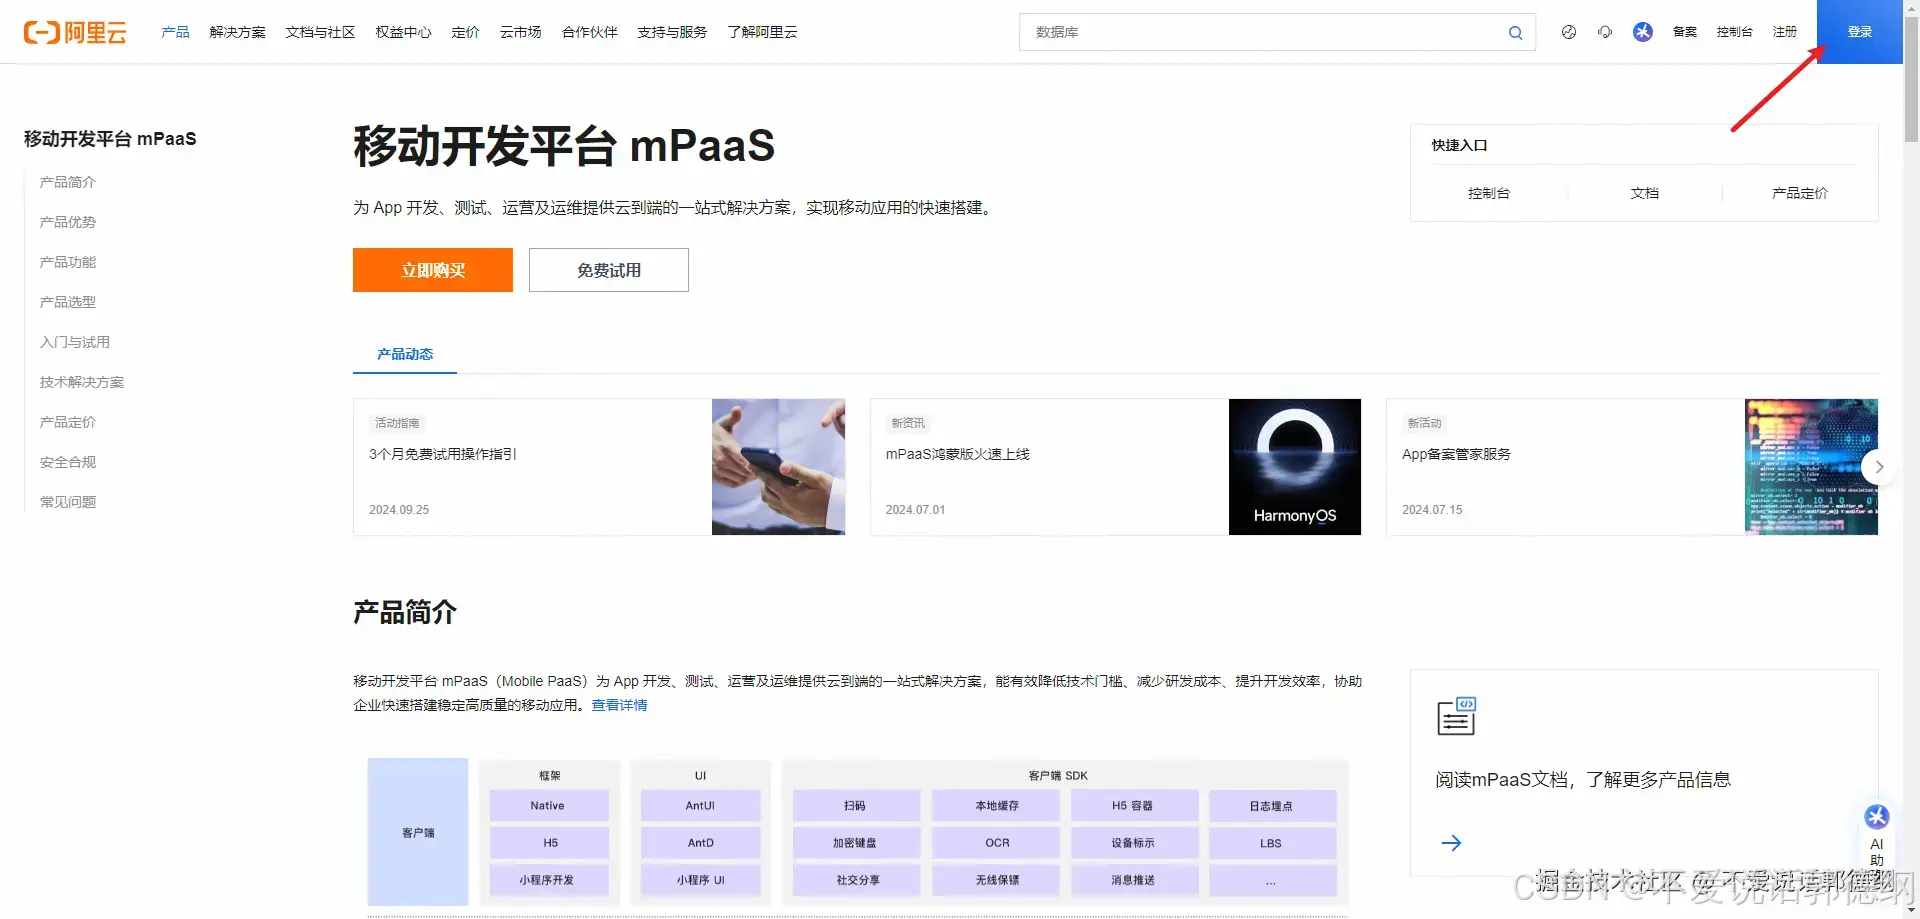Image resolution: width=1920 pixels, height=919 pixels.
Task: Open 支持与服务 menu
Action: [672, 32]
